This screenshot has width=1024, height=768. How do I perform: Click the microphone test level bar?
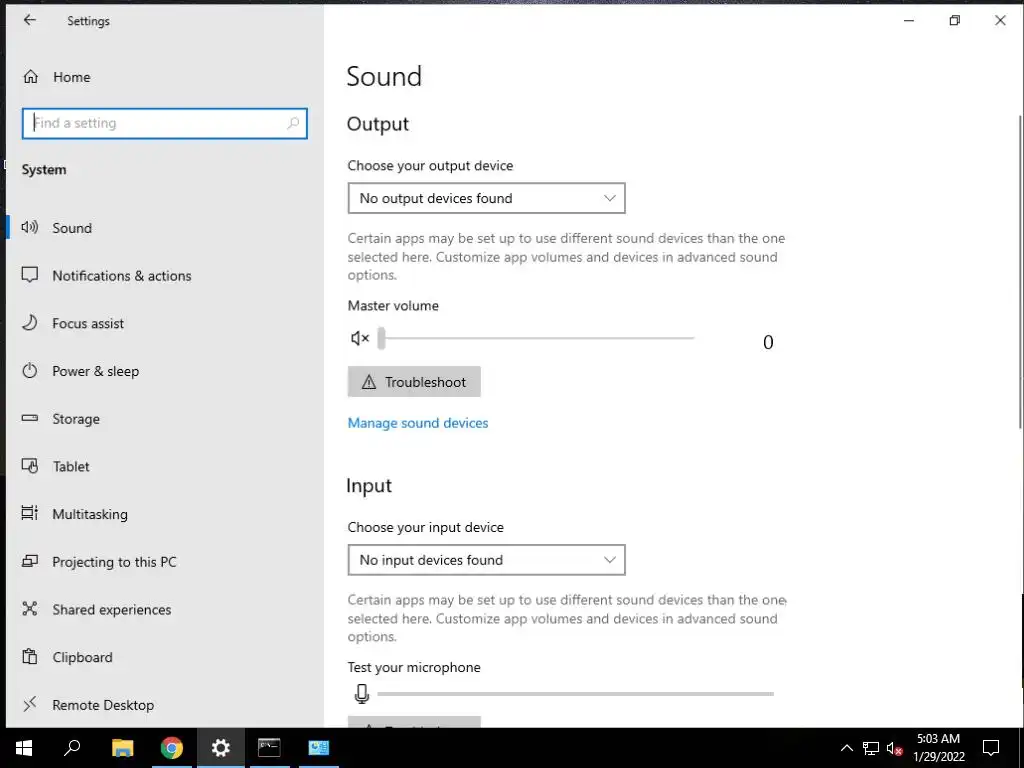[x=575, y=694]
